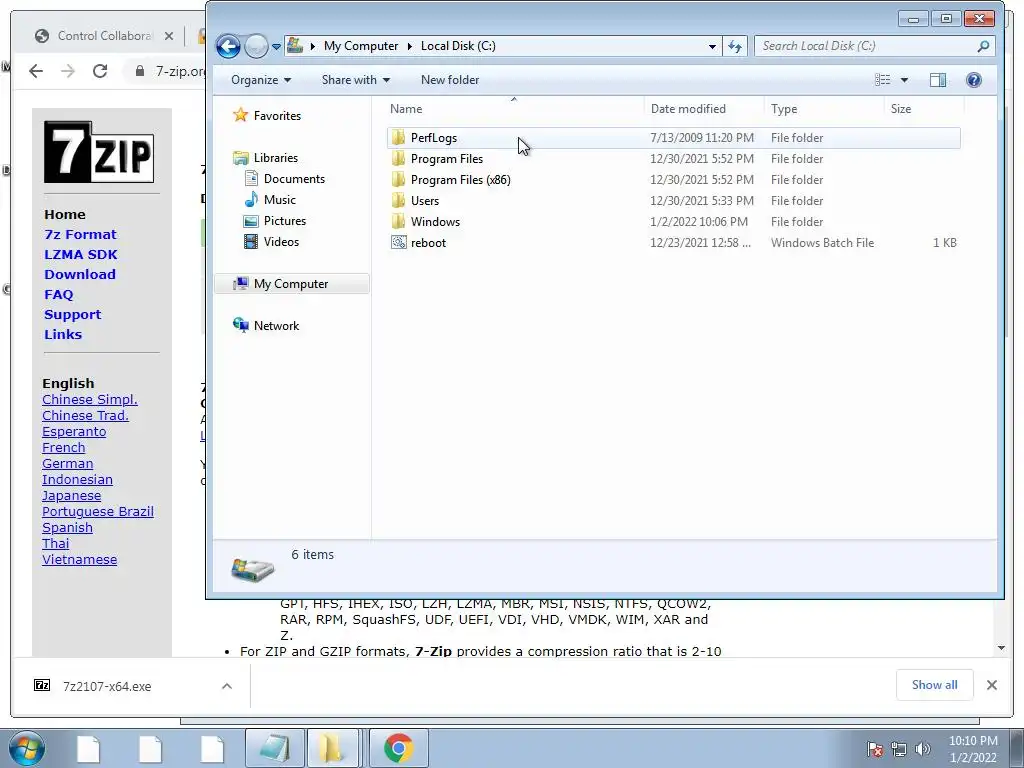Select My Computer in the navigation pane
Image resolution: width=1024 pixels, height=768 pixels.
pos(291,283)
